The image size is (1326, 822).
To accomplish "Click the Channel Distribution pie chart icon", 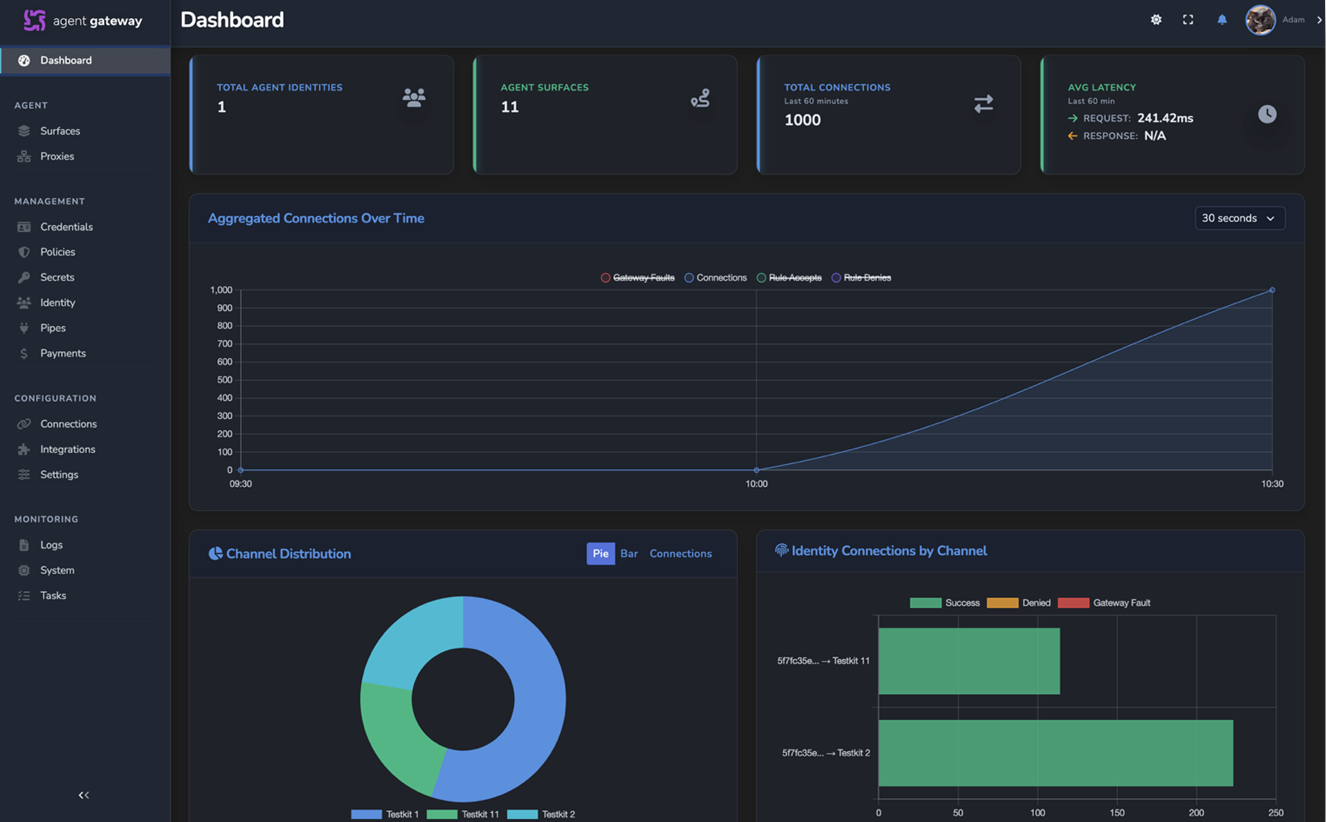I will [215, 553].
